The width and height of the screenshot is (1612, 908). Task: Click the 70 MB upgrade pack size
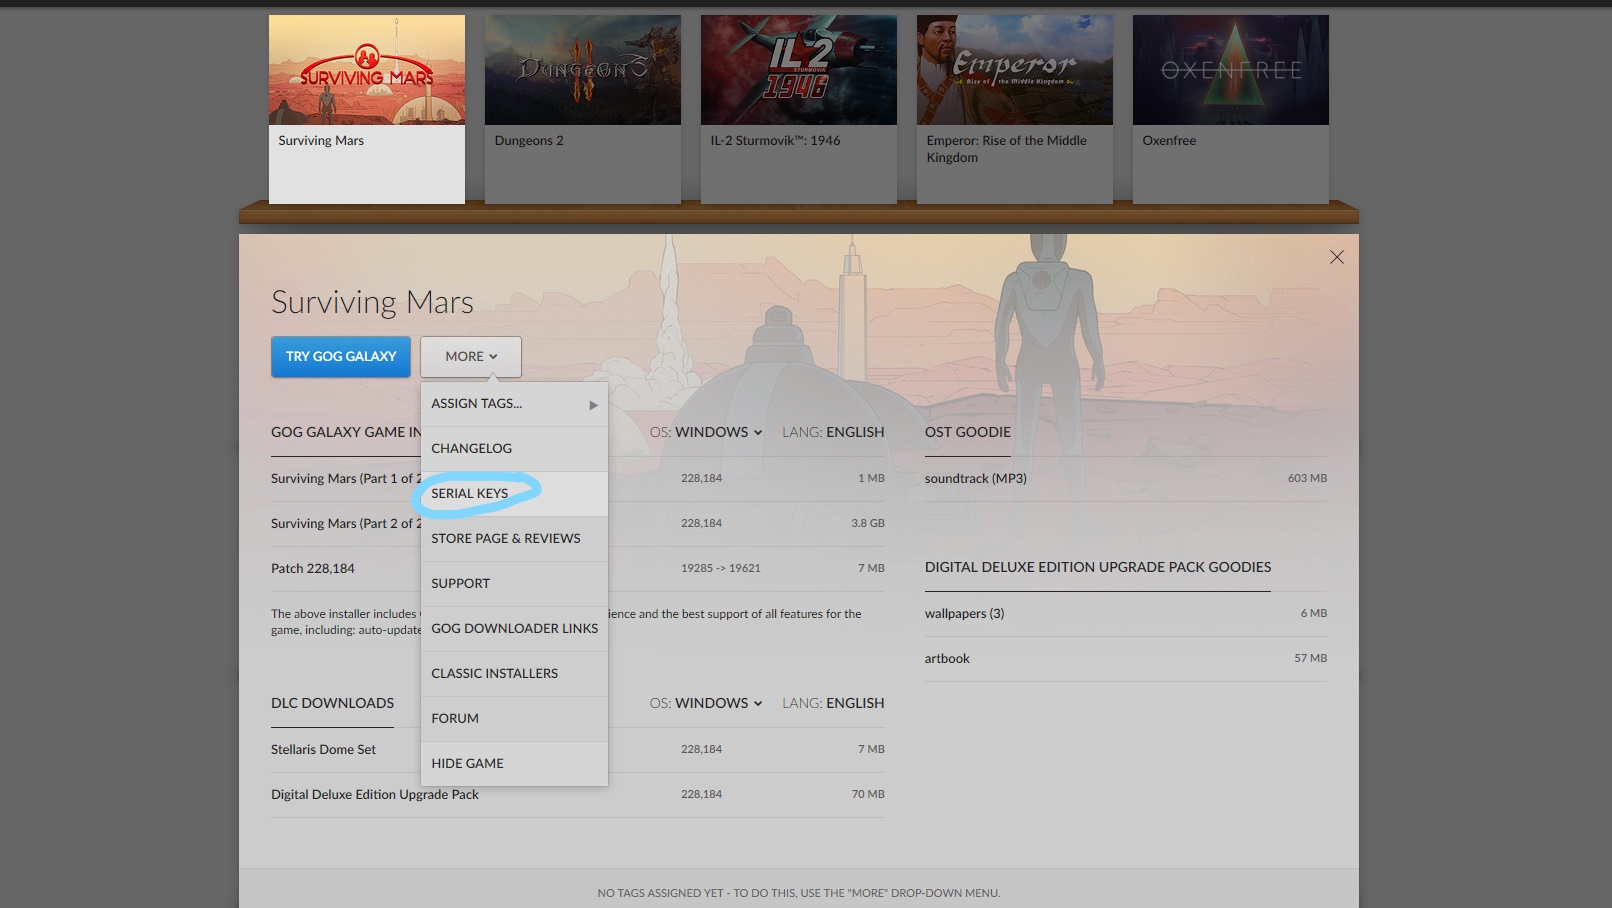[868, 794]
